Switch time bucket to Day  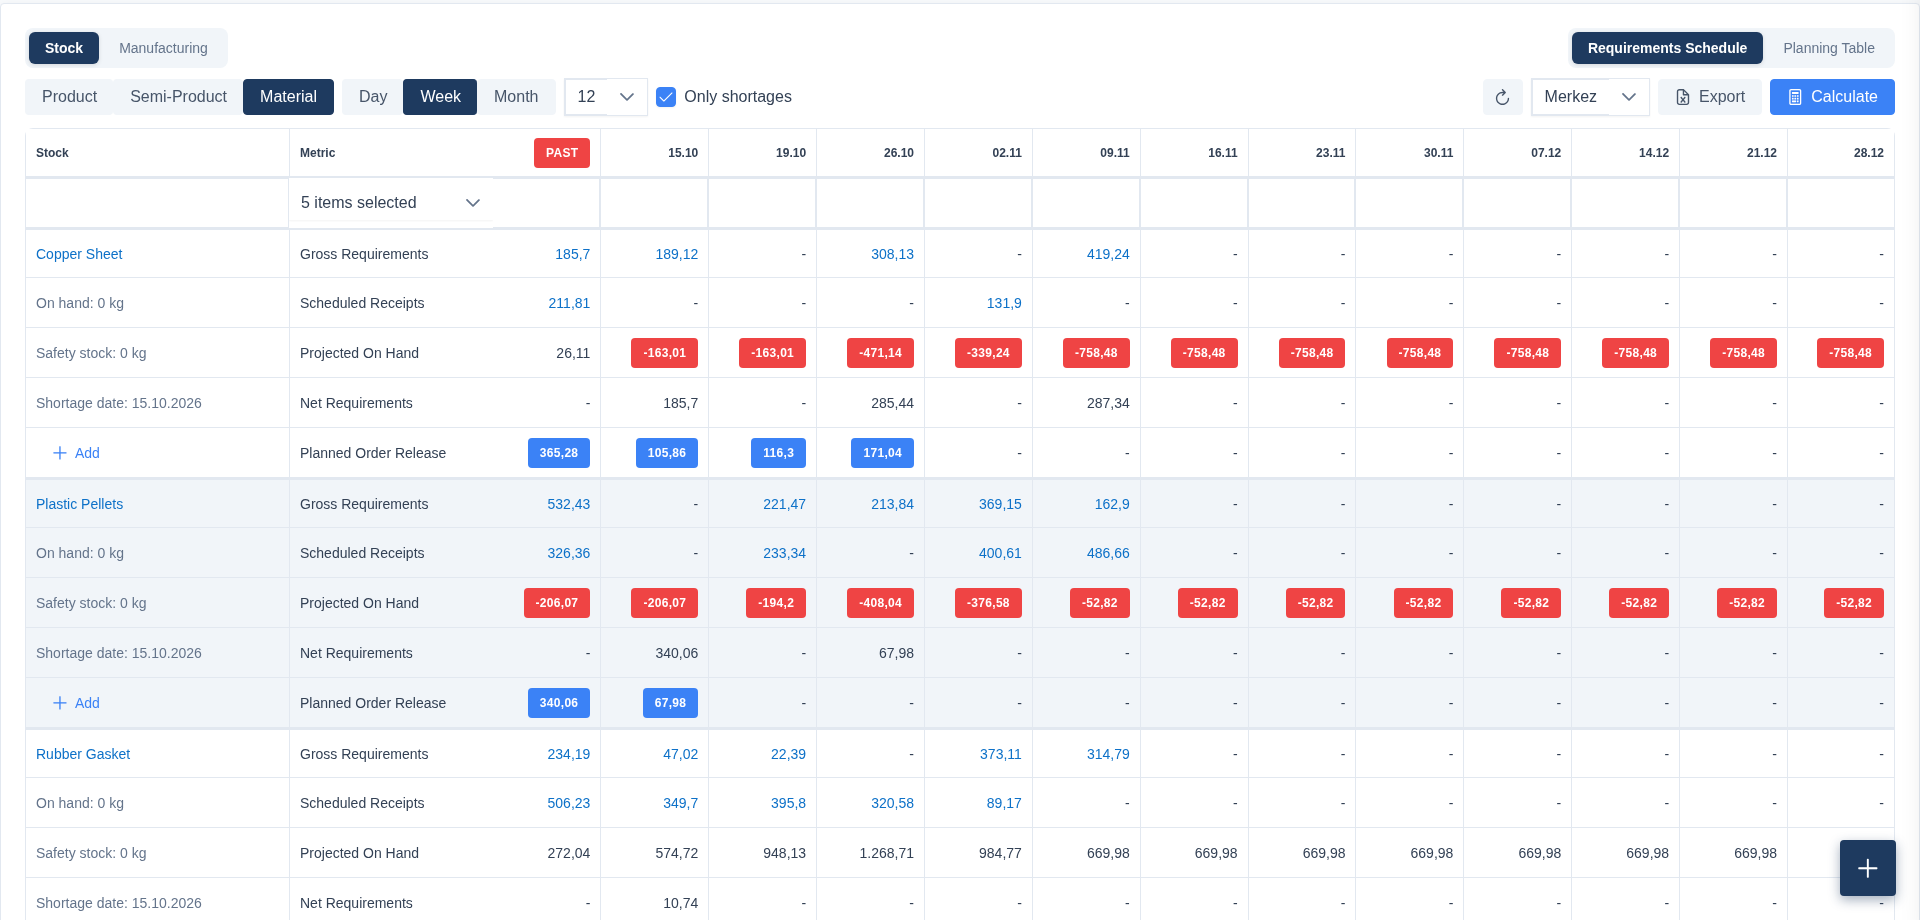click(x=373, y=97)
